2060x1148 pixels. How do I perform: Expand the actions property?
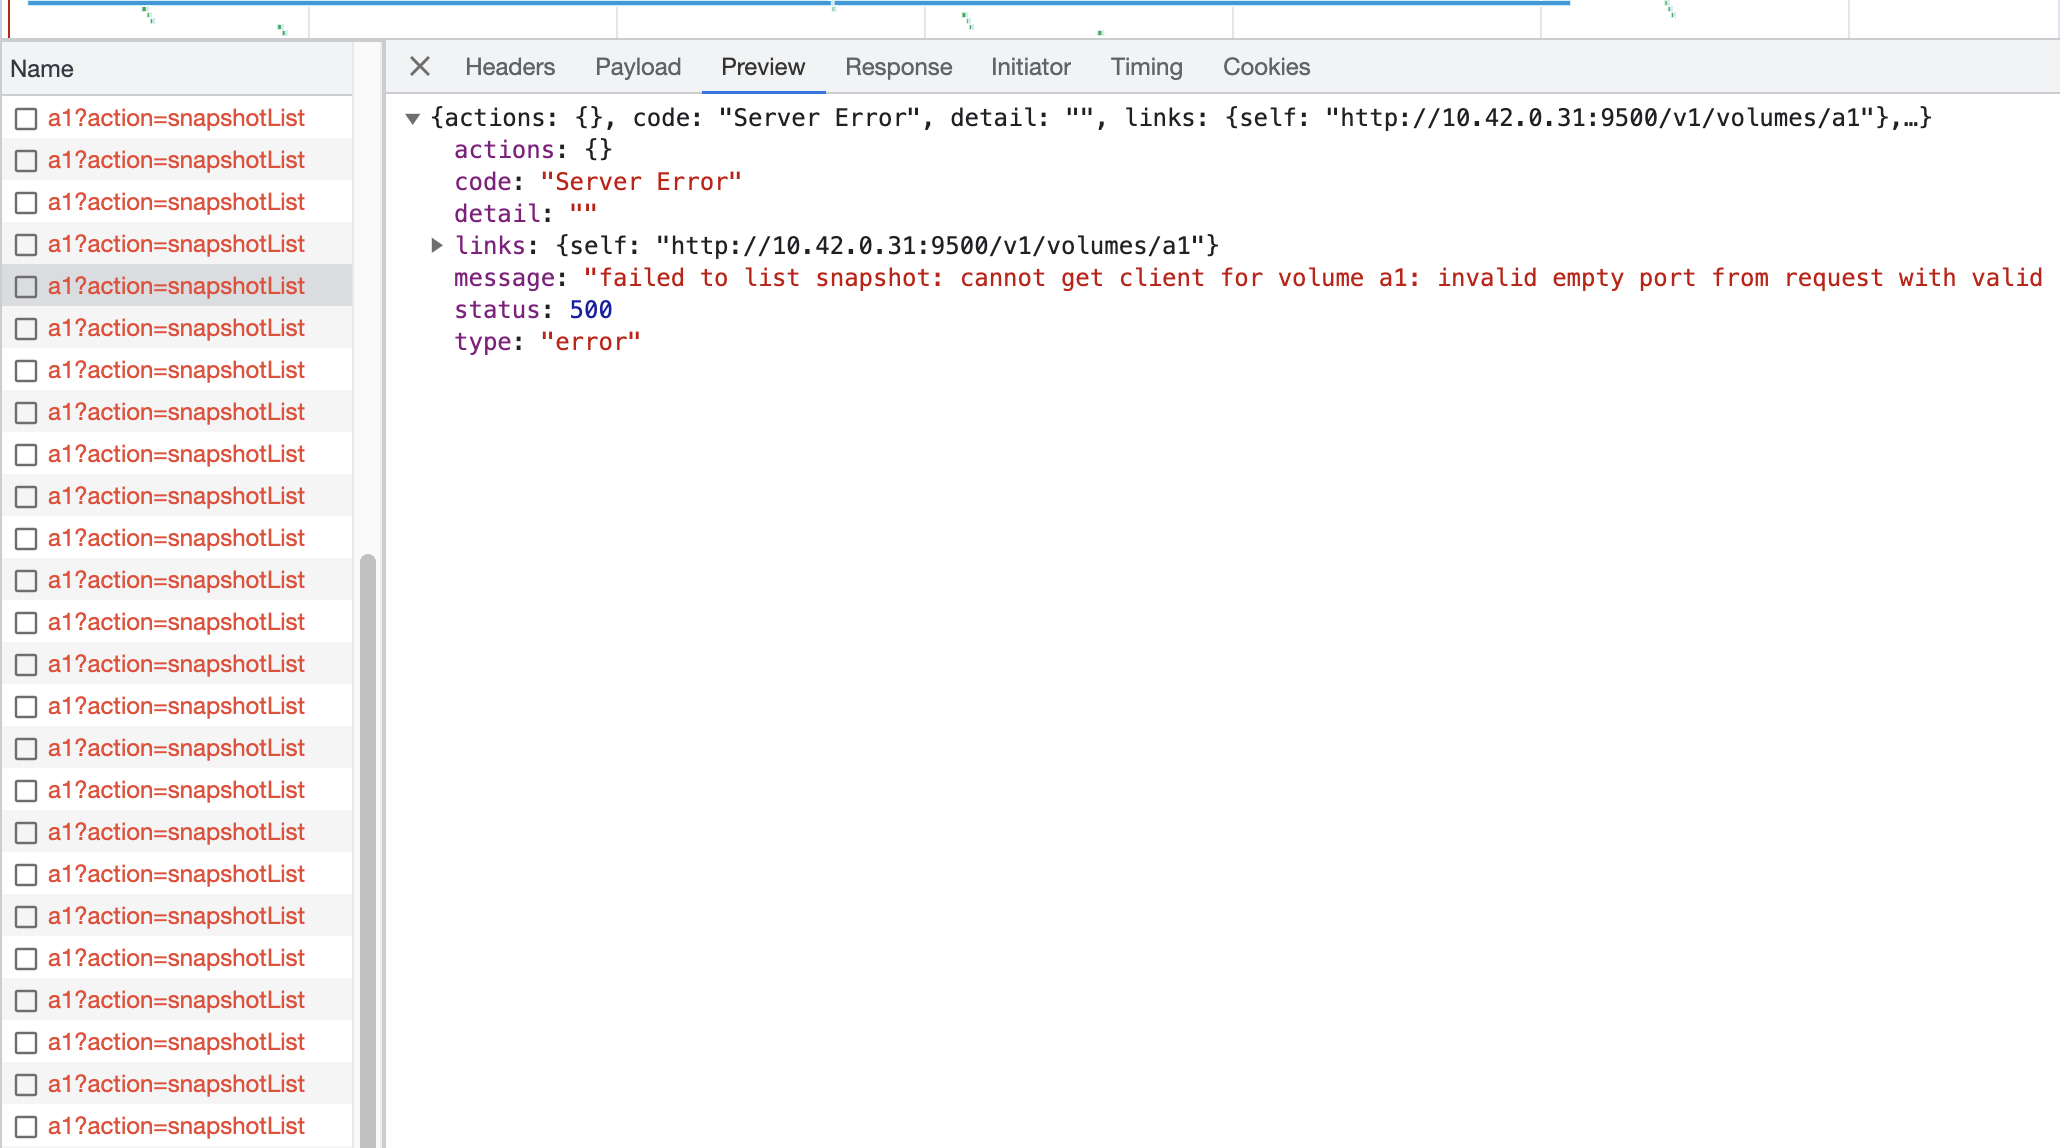click(506, 149)
